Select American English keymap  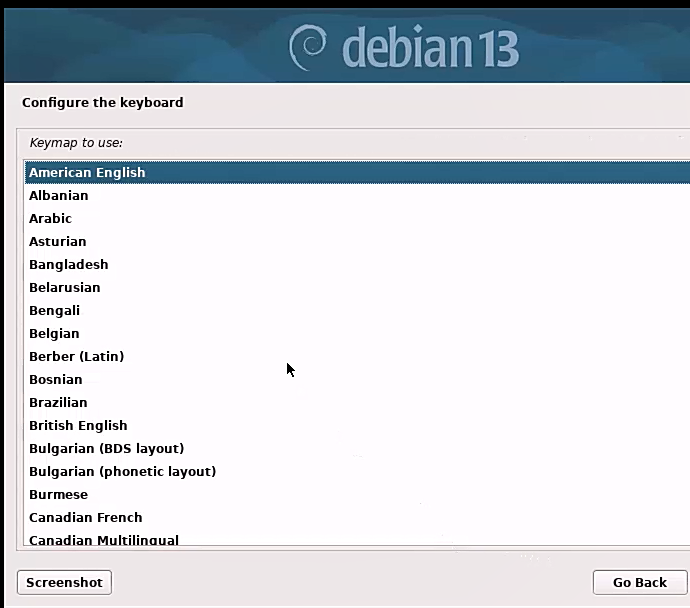(87, 172)
